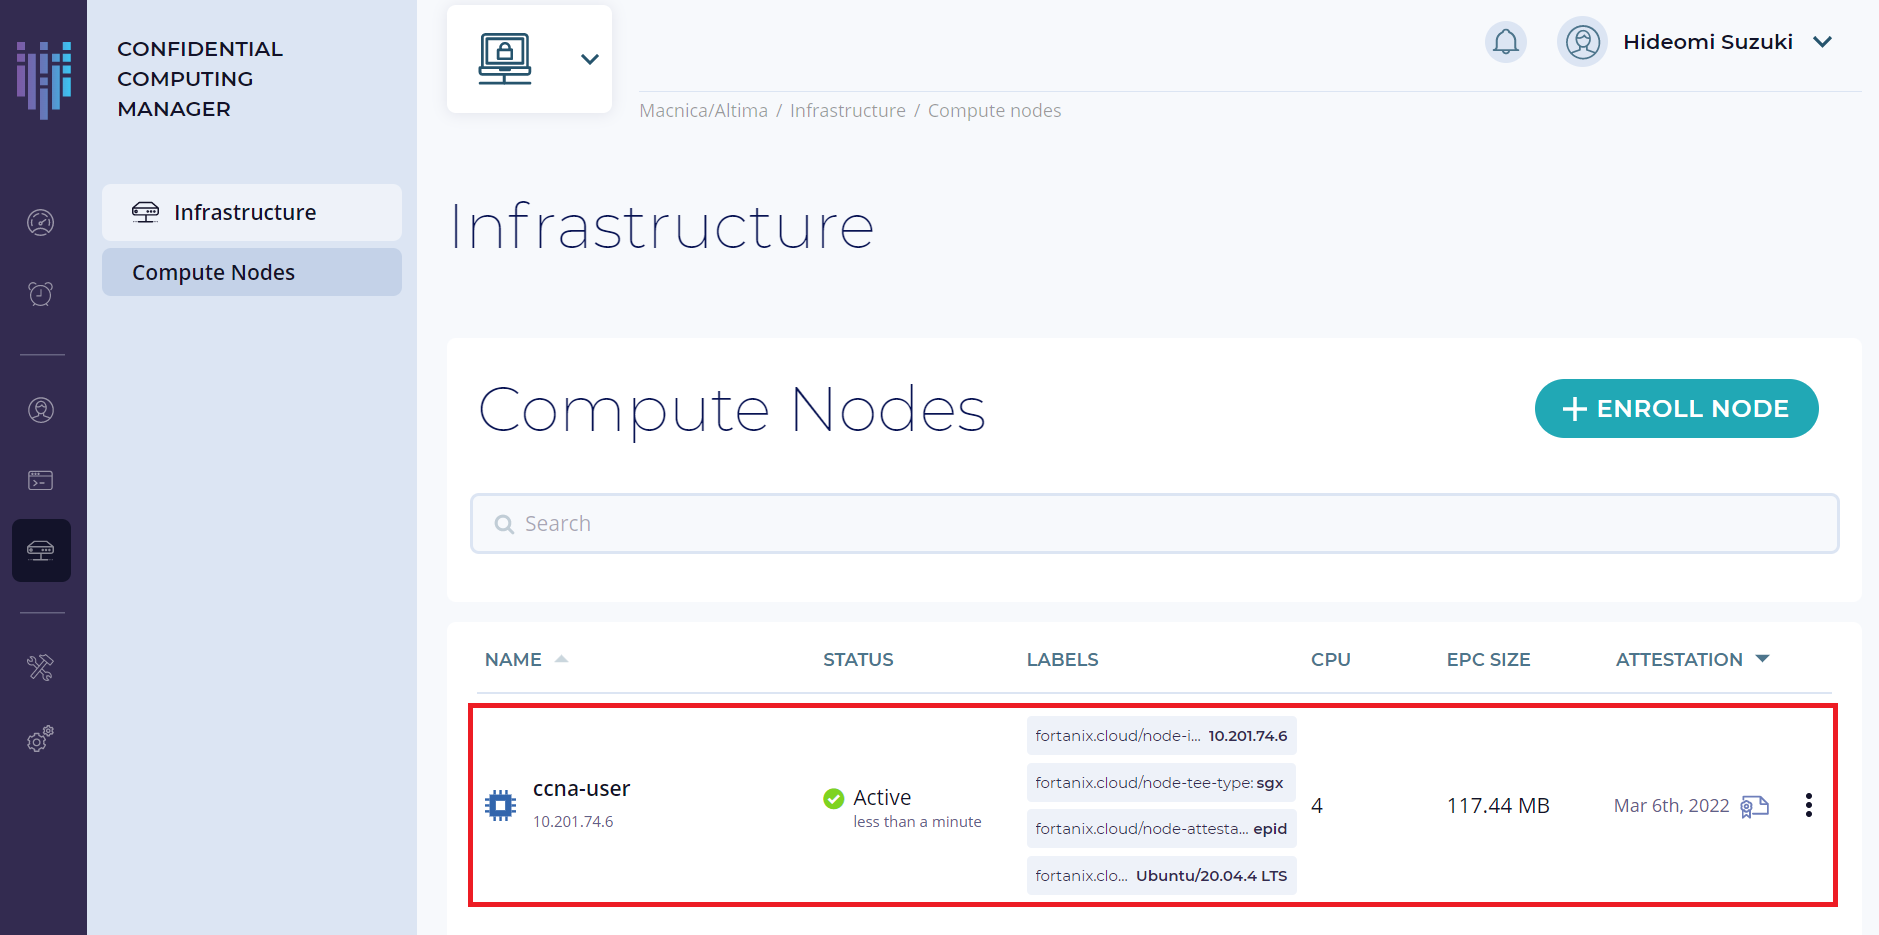
Task: Click the EPC SIZE column header
Action: click(x=1489, y=659)
